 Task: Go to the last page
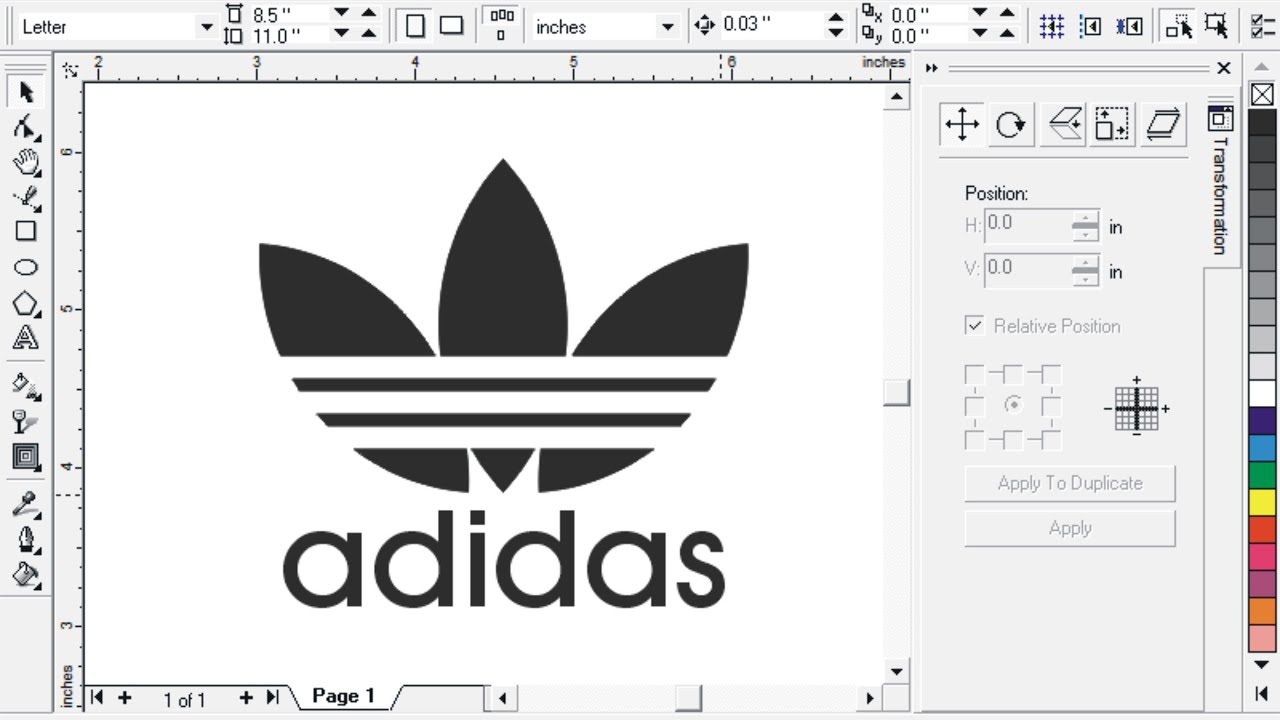coord(272,698)
